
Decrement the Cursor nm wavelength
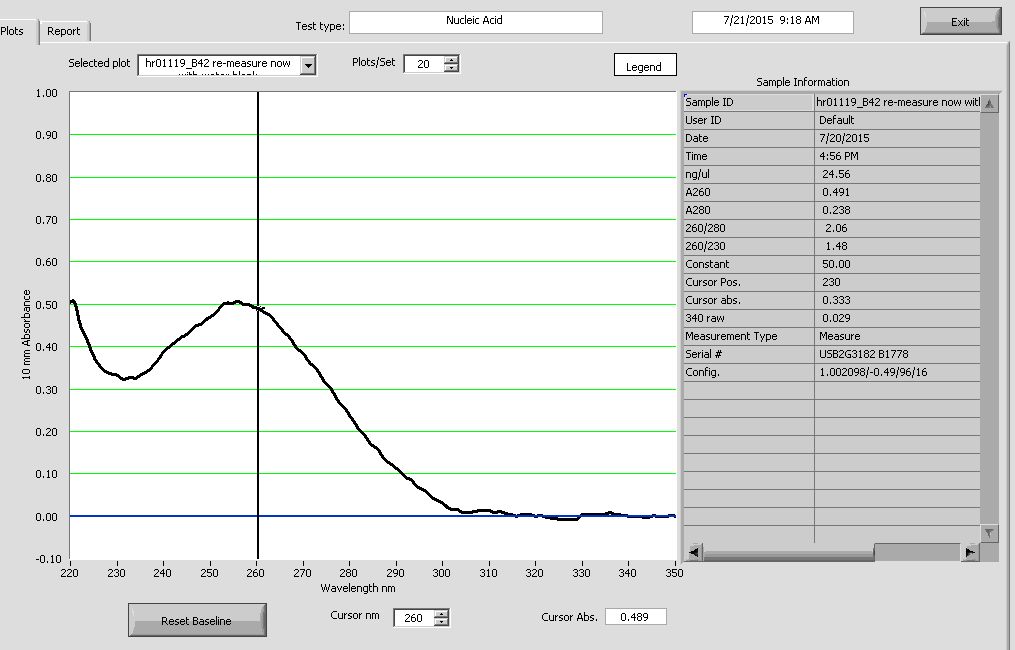click(x=441, y=623)
